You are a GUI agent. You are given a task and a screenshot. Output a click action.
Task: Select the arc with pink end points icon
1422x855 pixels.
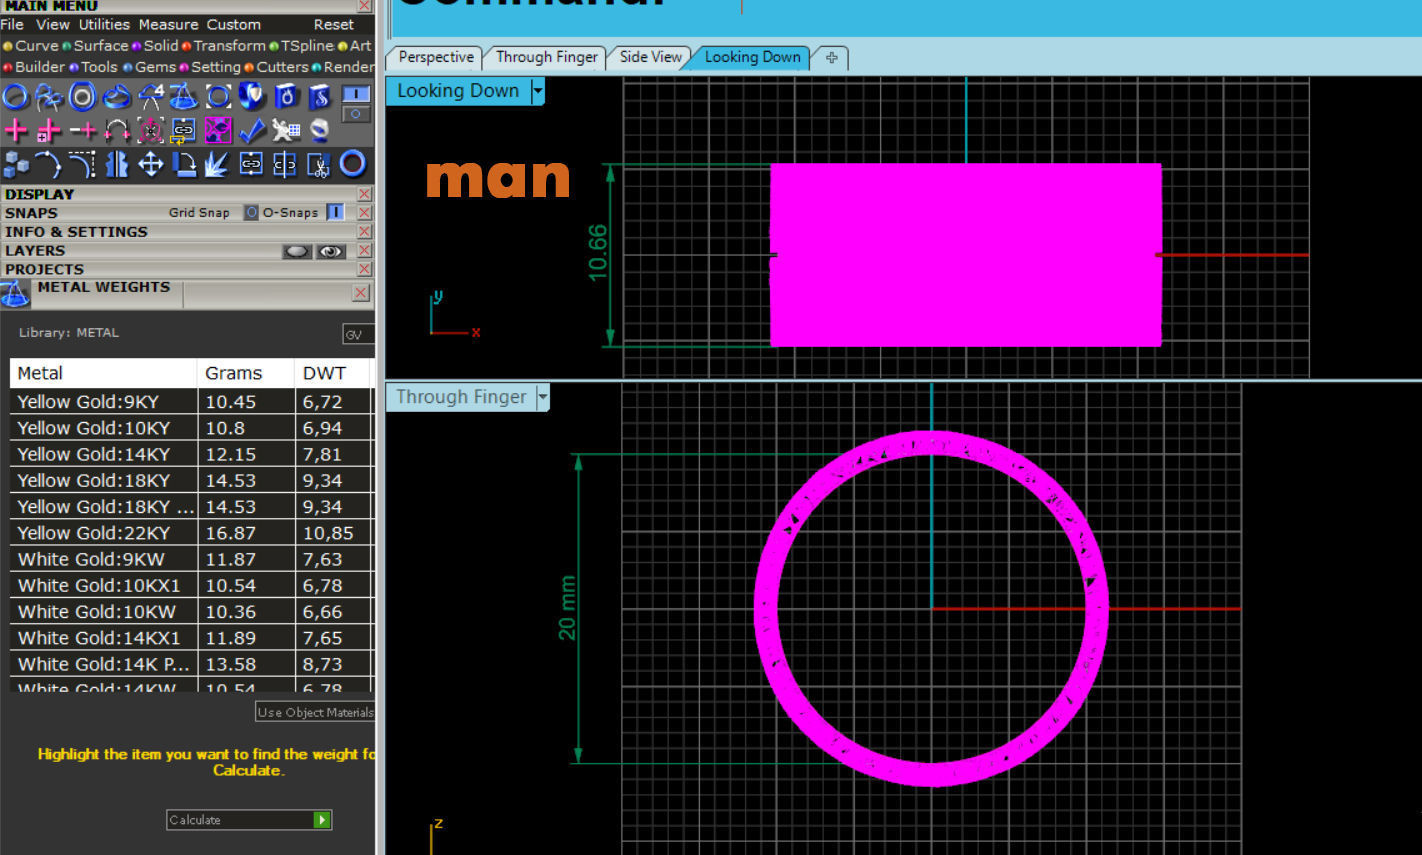click(x=116, y=130)
